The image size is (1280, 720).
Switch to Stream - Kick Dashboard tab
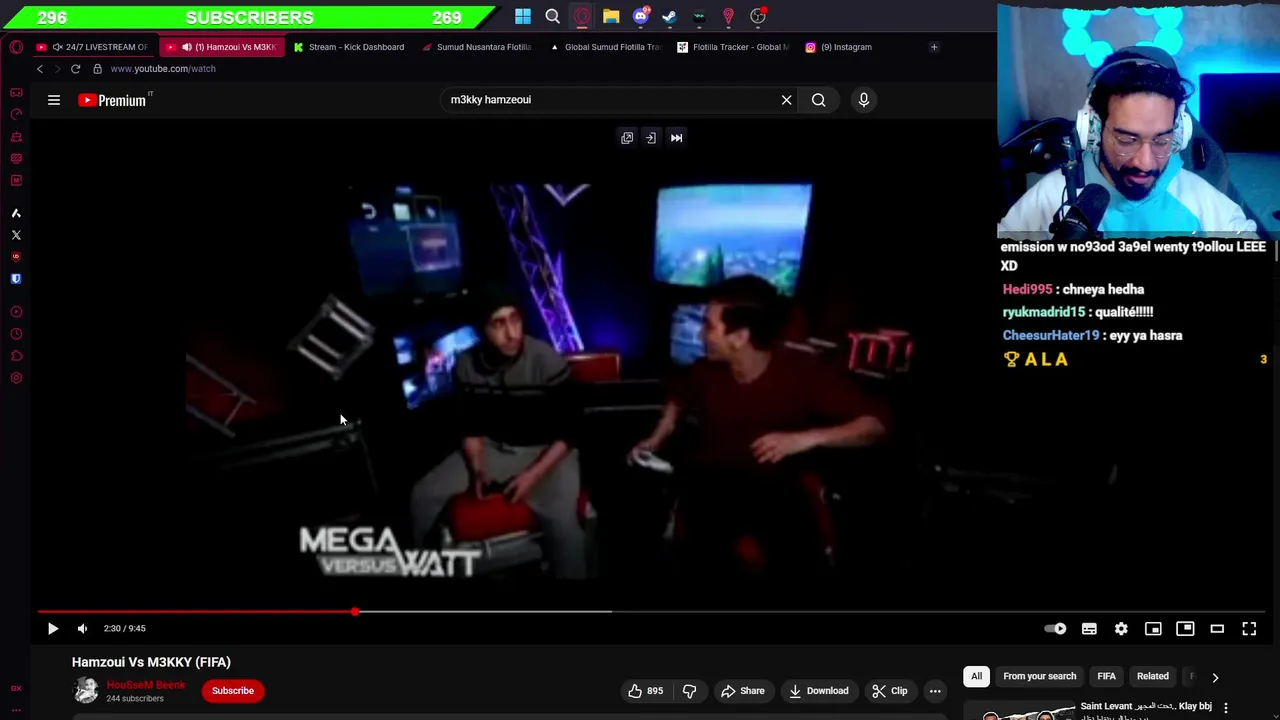(349, 47)
